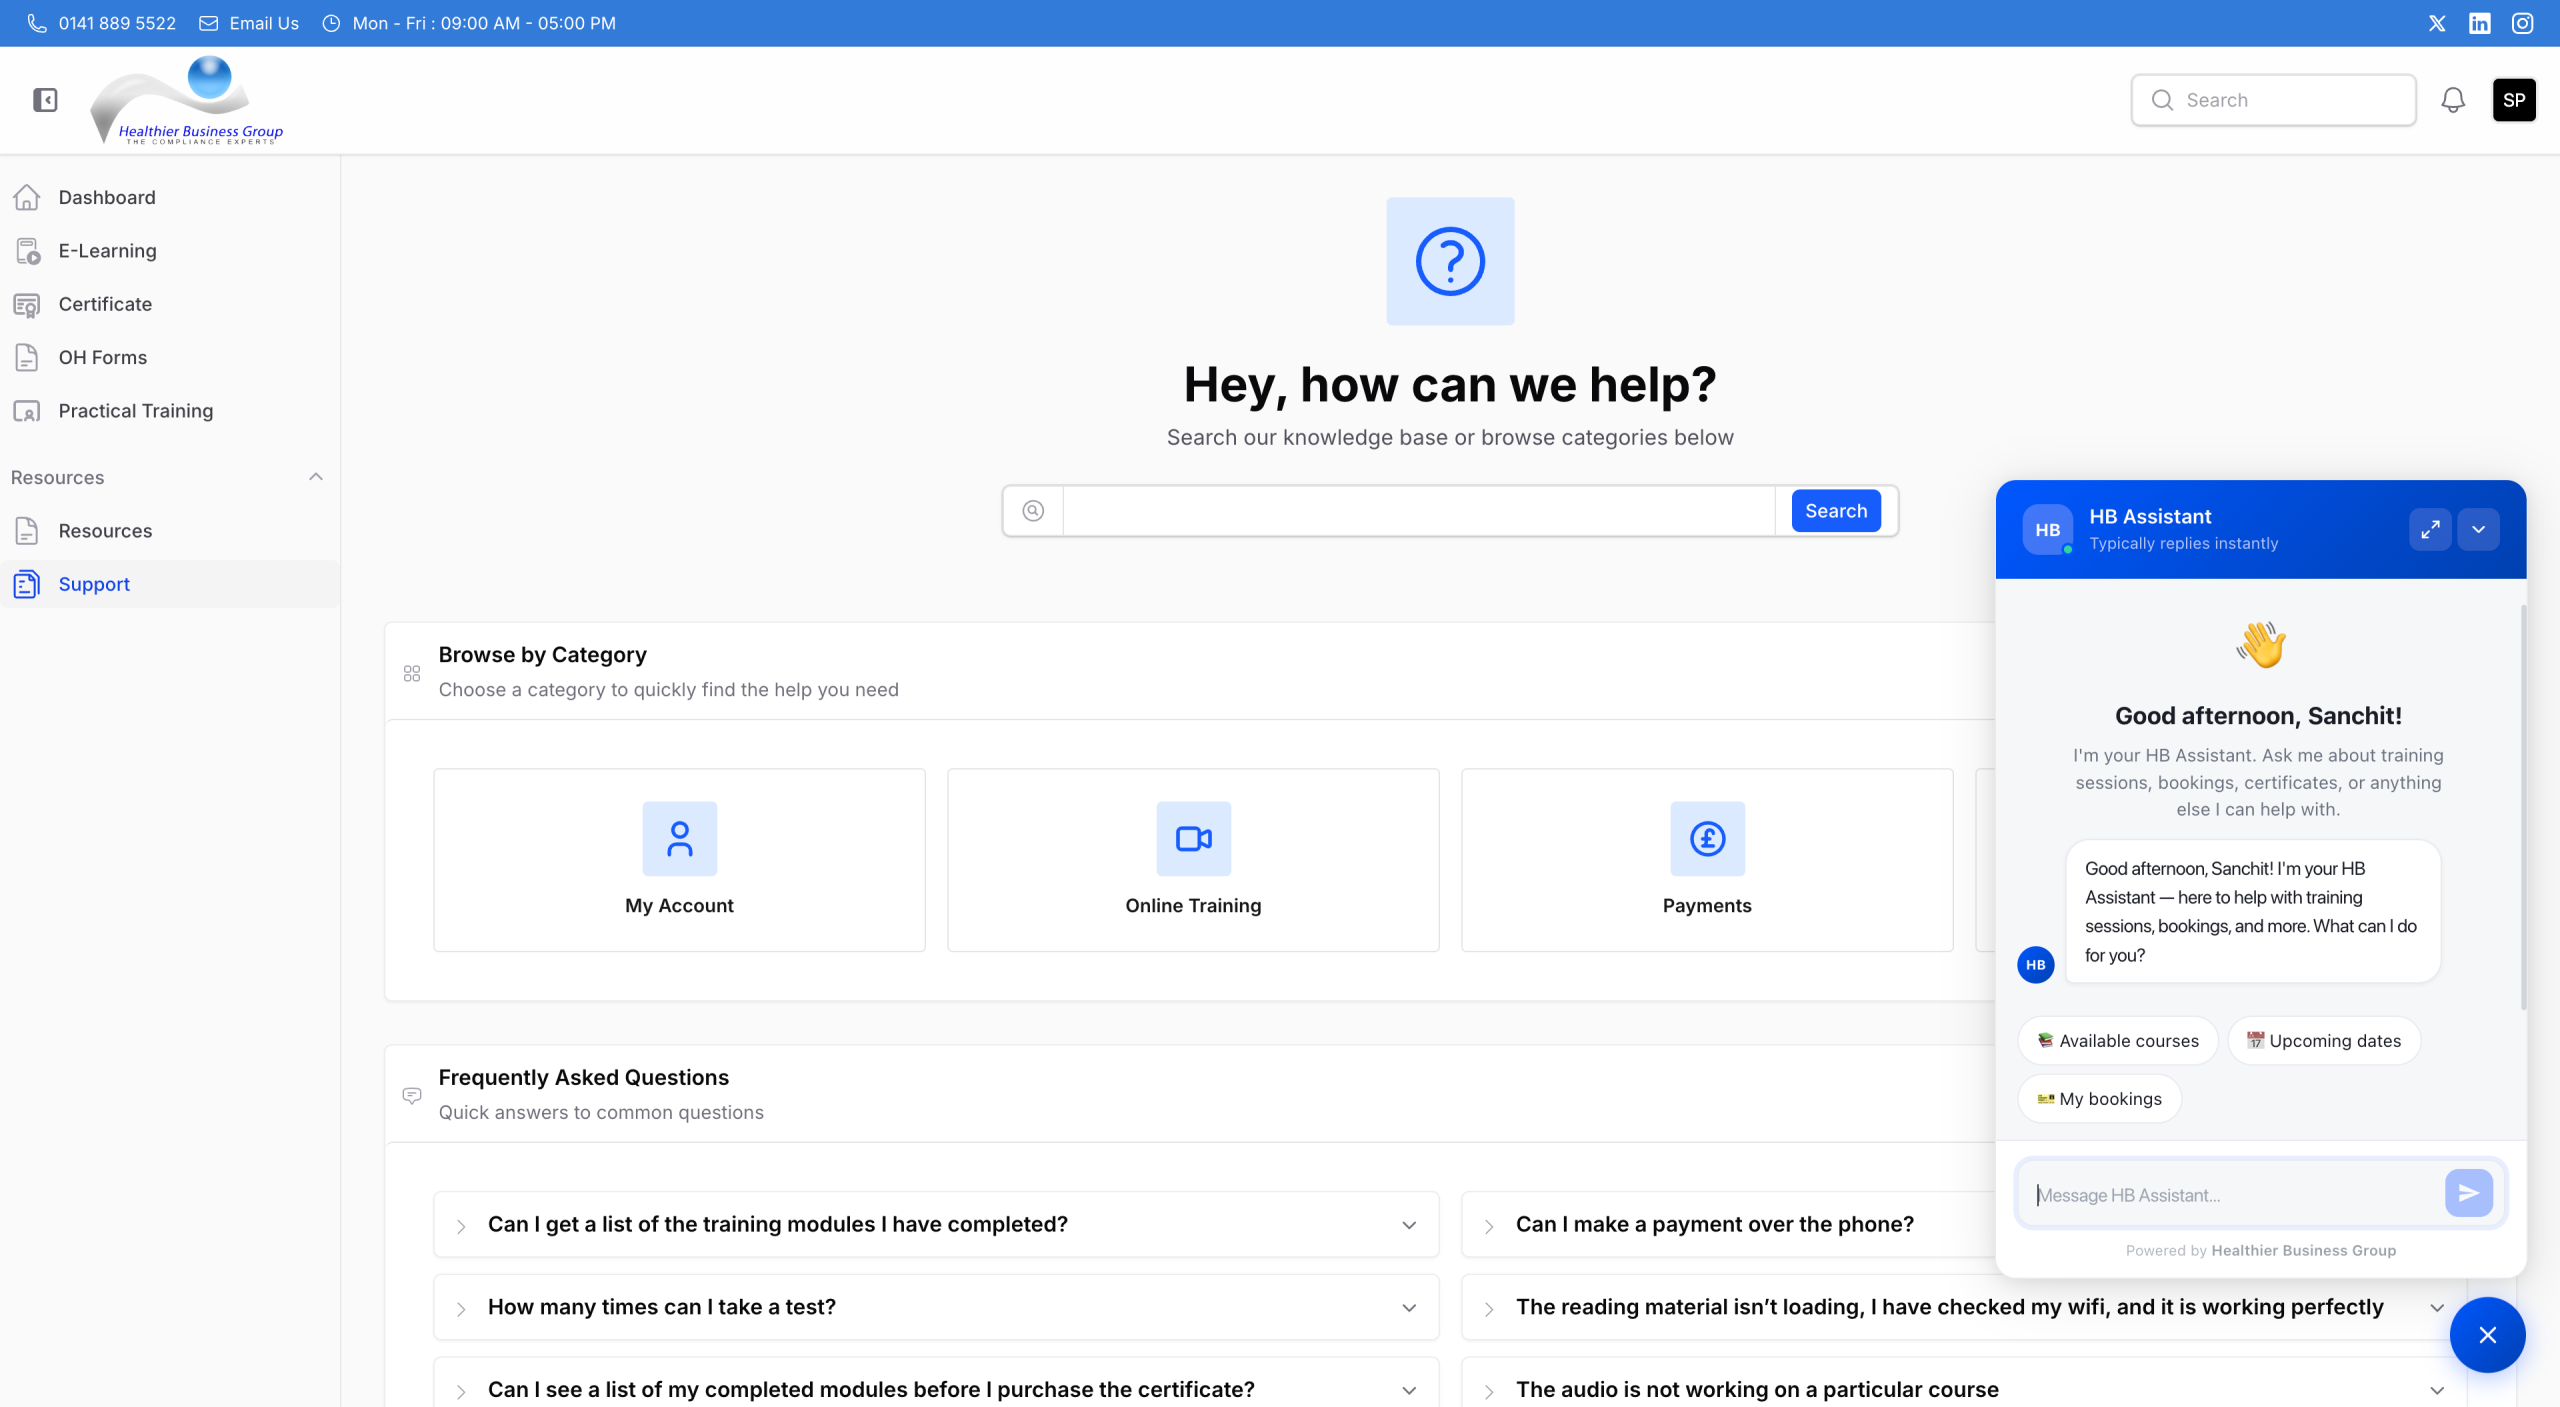Open the X (Twitter) social link

point(2437,23)
